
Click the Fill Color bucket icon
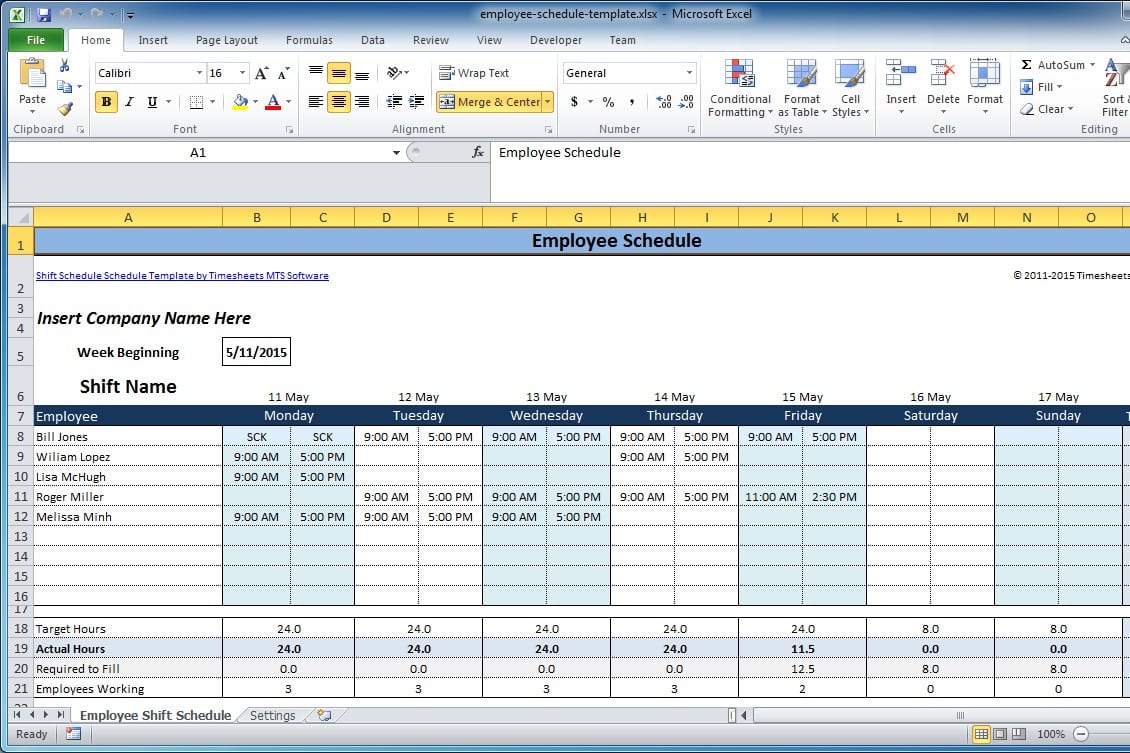click(240, 102)
